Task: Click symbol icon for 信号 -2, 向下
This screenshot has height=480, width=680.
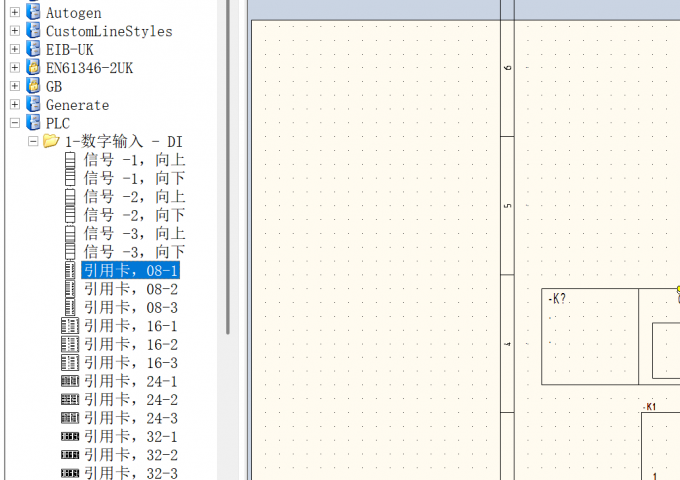Action: point(70,215)
